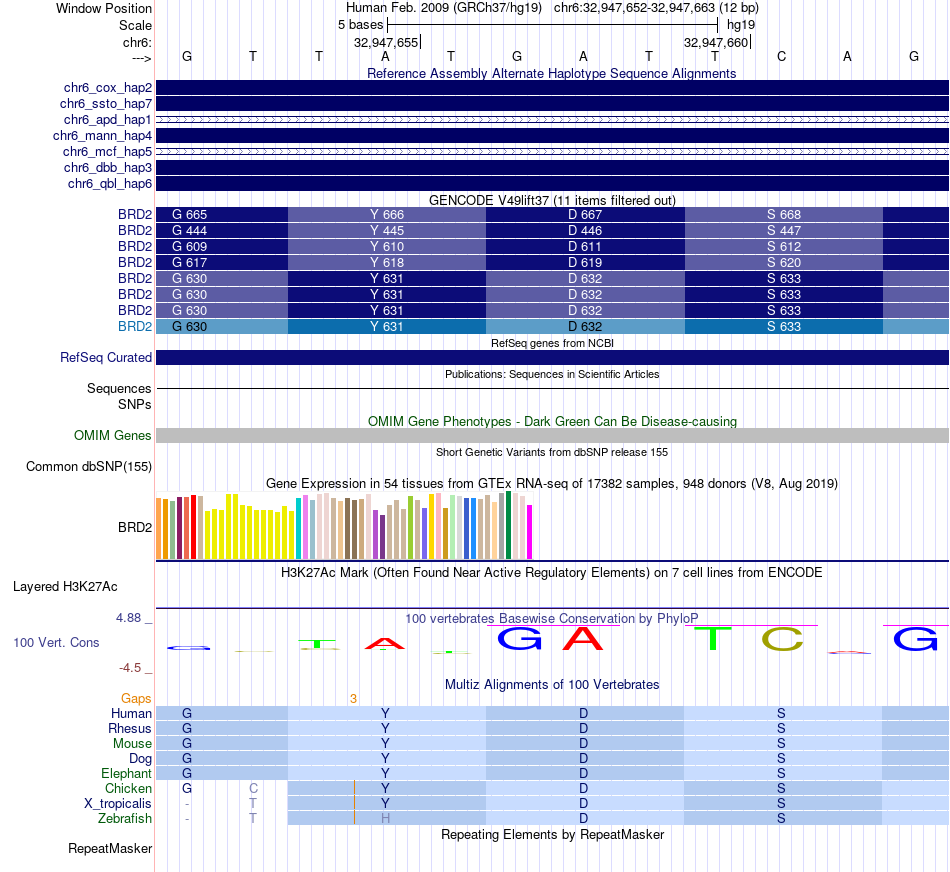This screenshot has height=872, width=950.
Task: Select the Human species label
Action: pos(131,713)
